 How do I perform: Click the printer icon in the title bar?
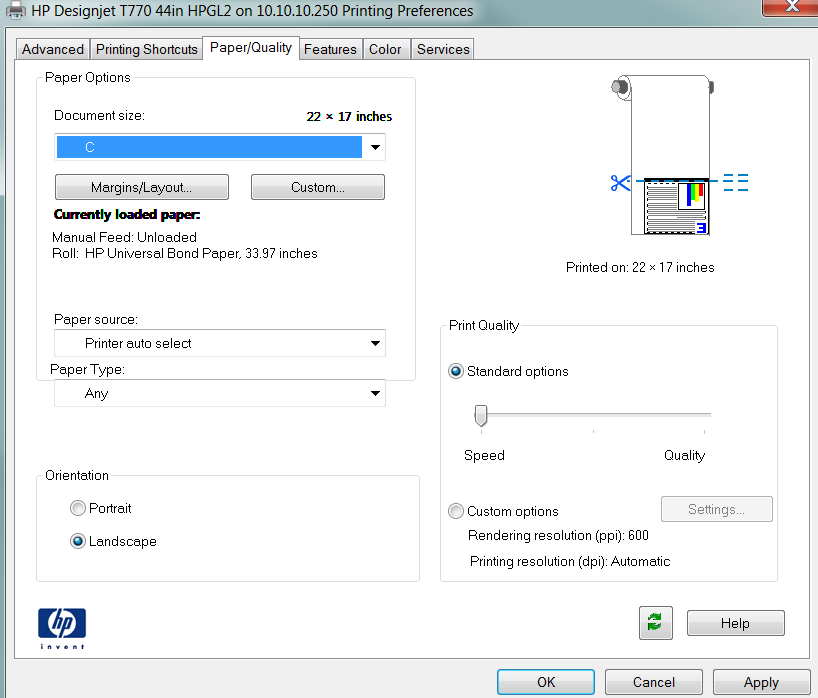tap(16, 10)
